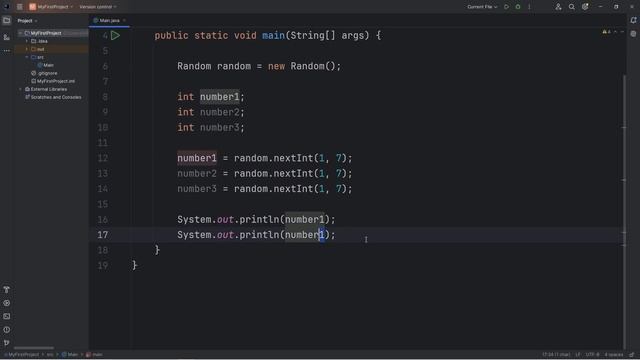Expand External Libraries node
Screen dimensions: 640x360
pos(20,89)
